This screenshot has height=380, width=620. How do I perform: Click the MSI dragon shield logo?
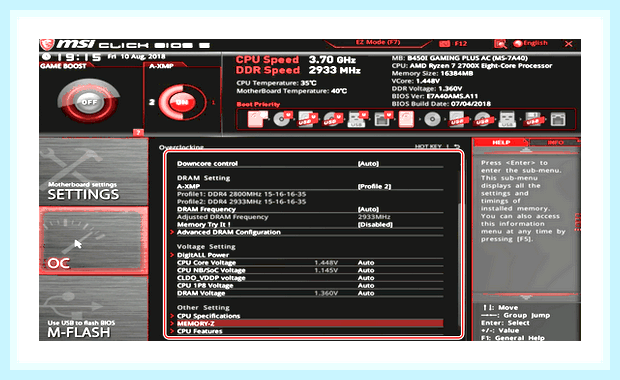47,44
